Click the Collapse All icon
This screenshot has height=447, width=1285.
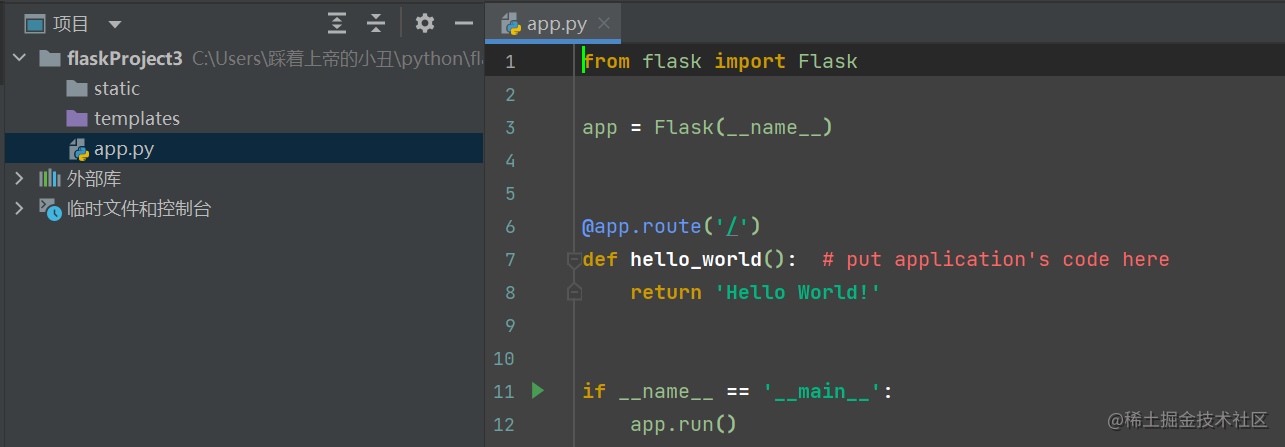pos(376,23)
